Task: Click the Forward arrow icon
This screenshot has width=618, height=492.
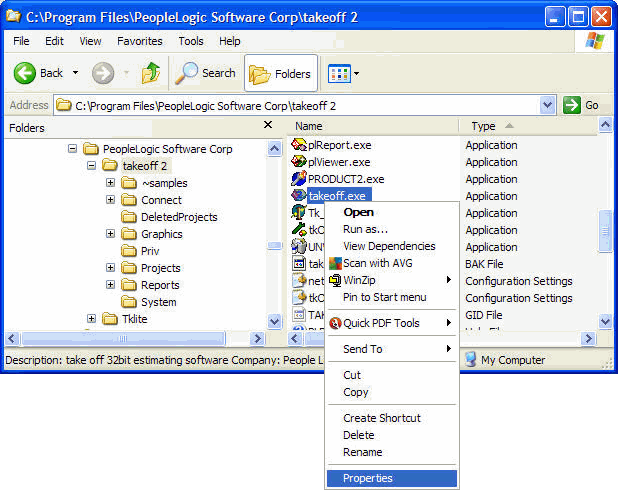Action: 103,73
